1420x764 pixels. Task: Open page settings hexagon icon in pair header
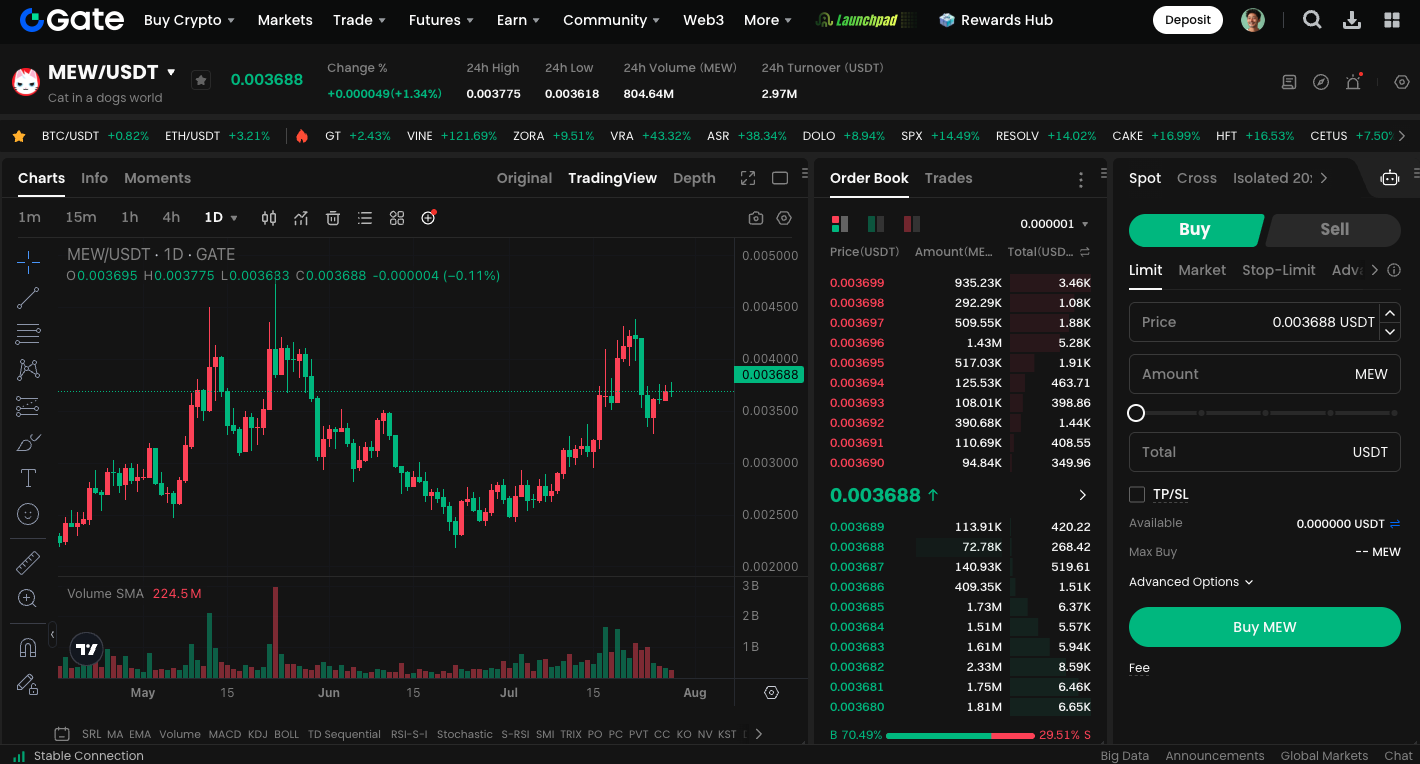(x=1402, y=82)
